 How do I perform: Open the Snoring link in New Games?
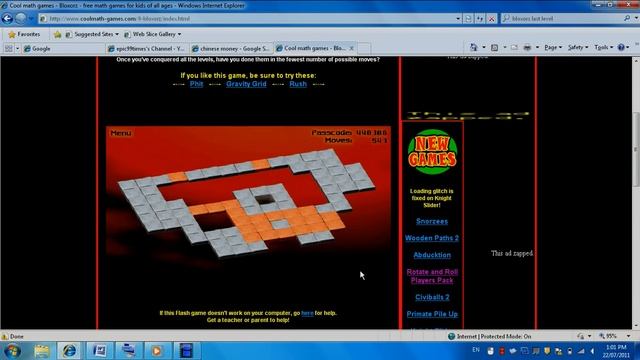pos(432,221)
